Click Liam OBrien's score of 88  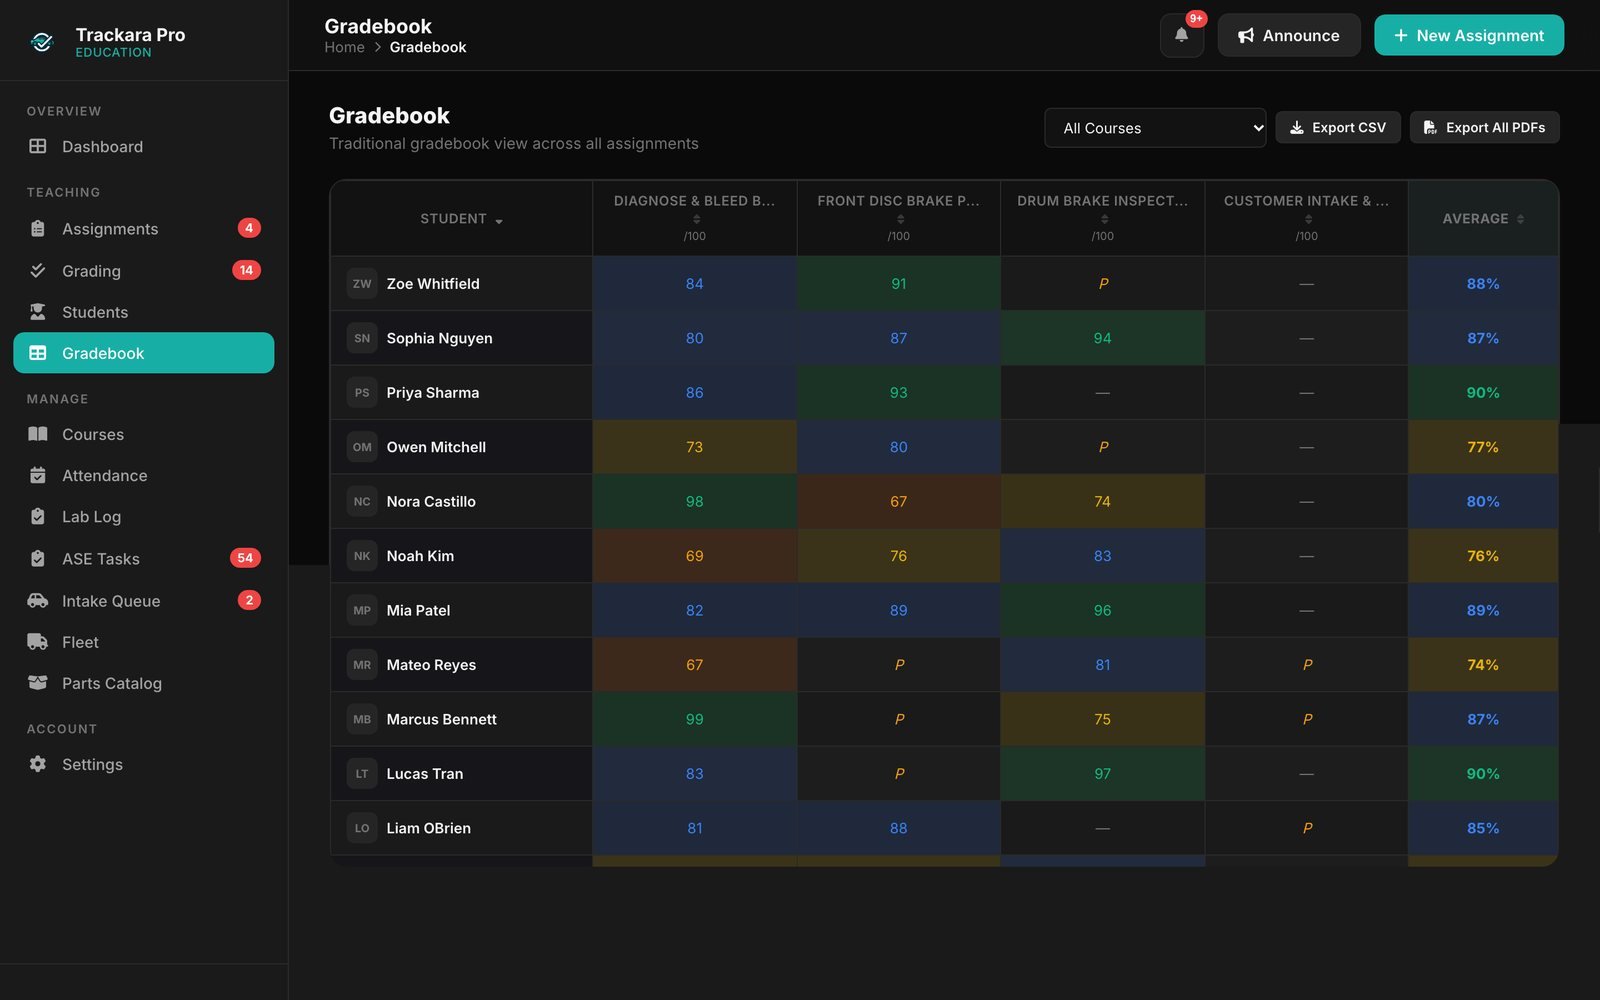pyautogui.click(x=899, y=828)
